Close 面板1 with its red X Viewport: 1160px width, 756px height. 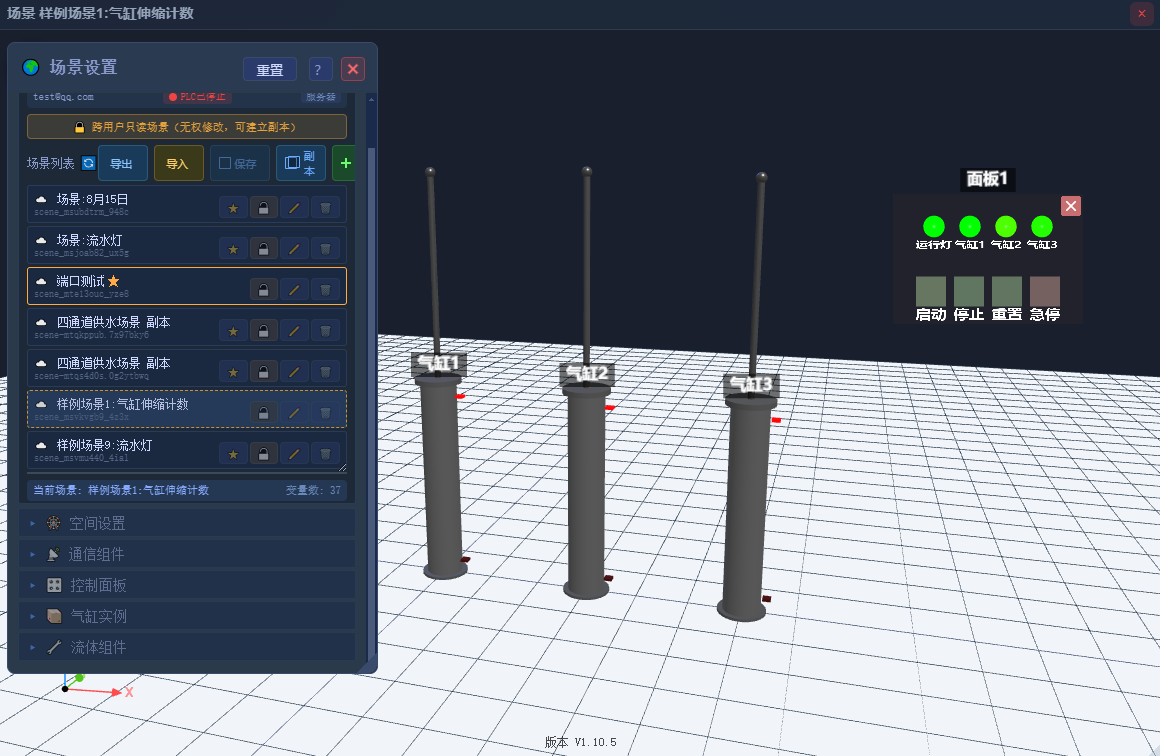click(1070, 206)
